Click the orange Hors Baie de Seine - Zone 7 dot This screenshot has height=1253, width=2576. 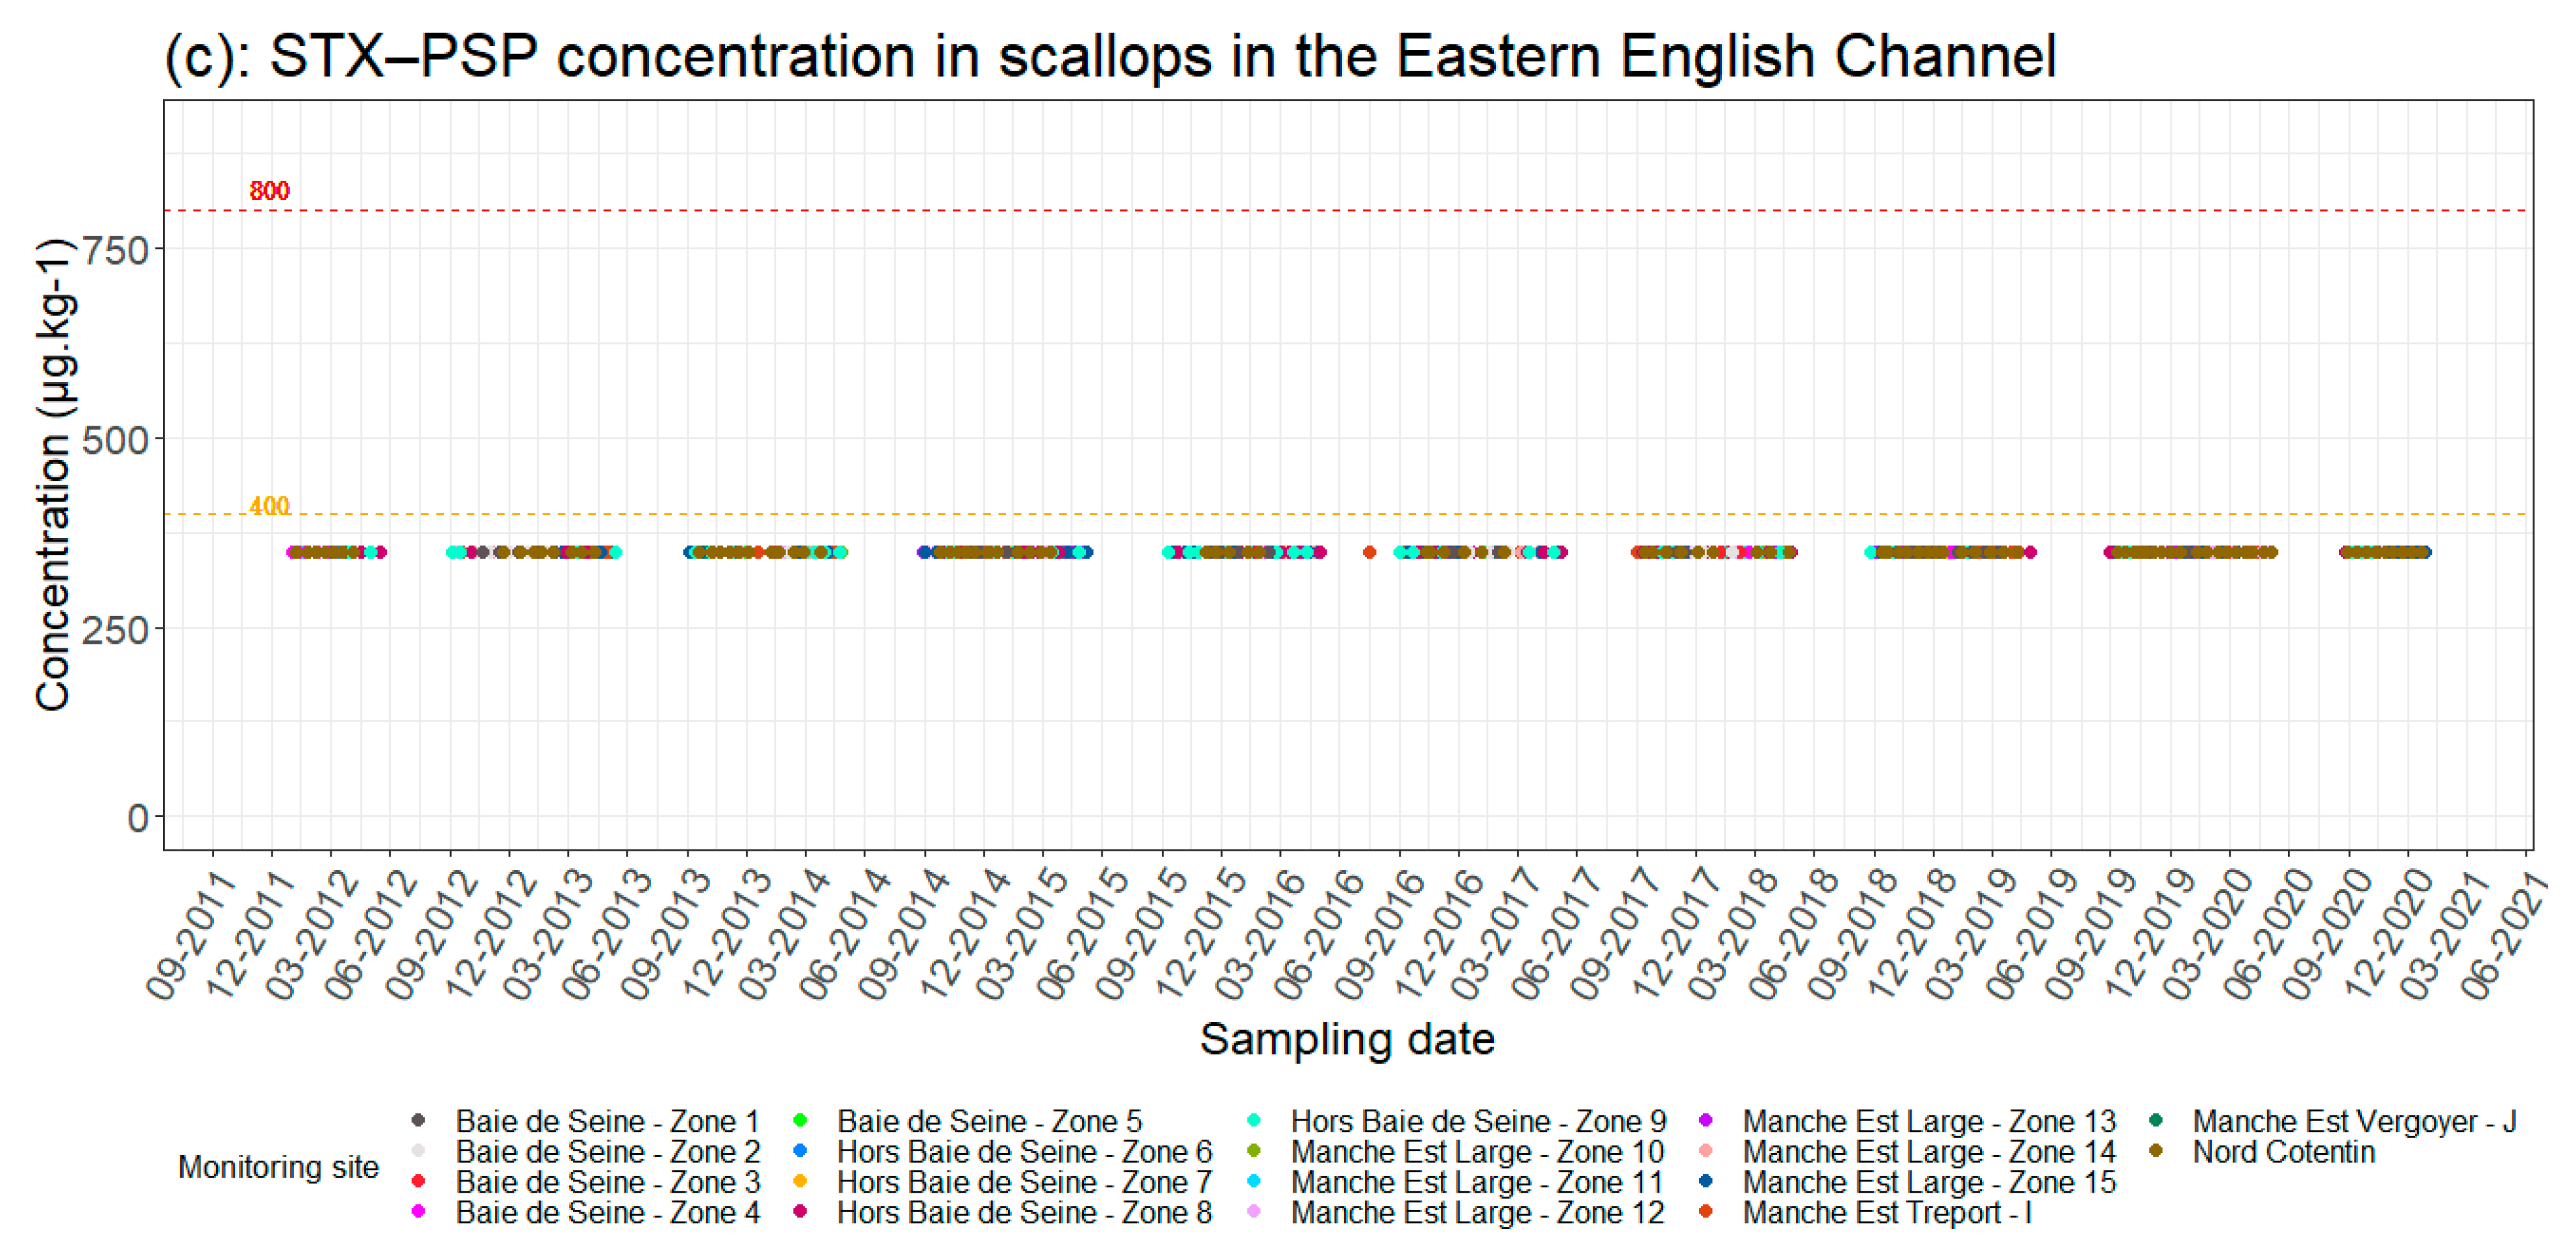point(800,1182)
